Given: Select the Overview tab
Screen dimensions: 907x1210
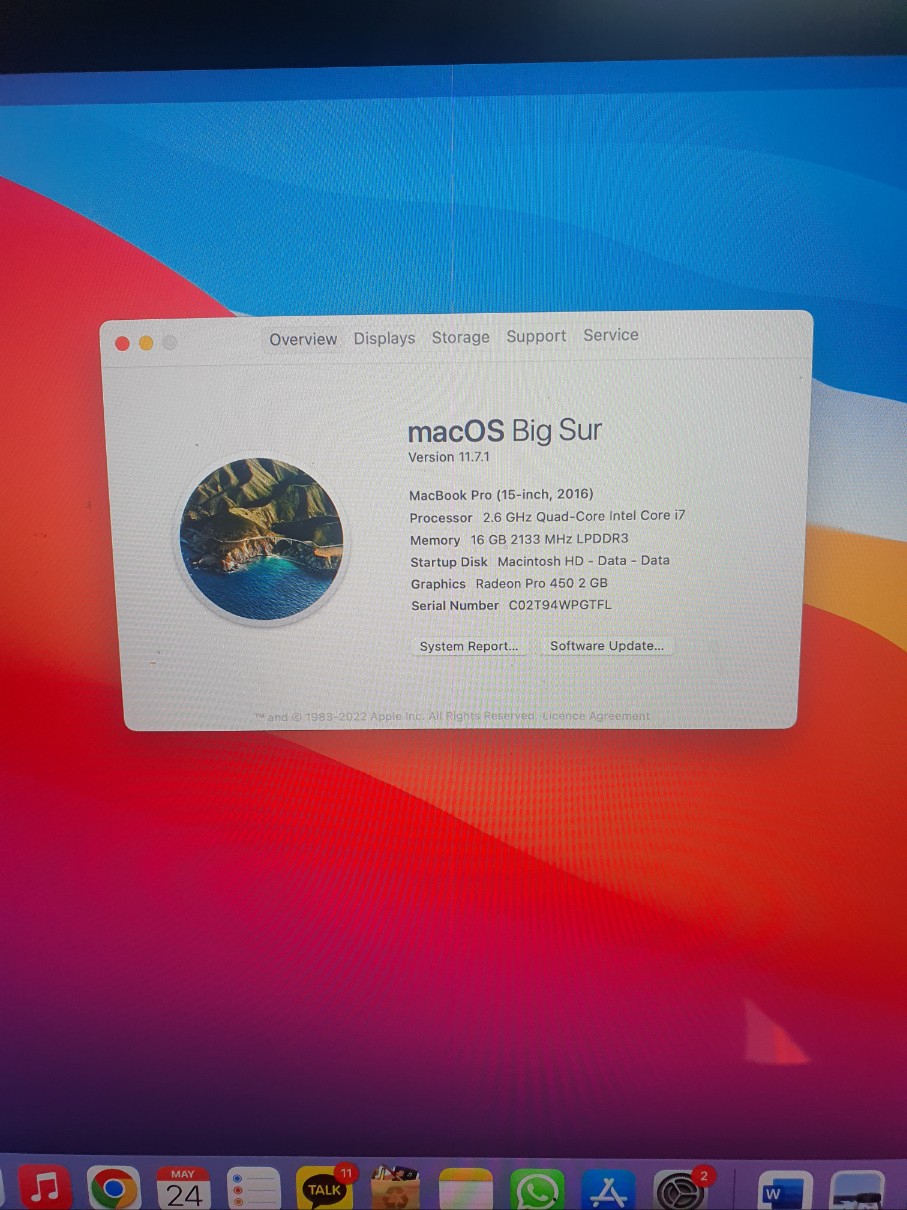Looking at the screenshot, I should coord(303,339).
